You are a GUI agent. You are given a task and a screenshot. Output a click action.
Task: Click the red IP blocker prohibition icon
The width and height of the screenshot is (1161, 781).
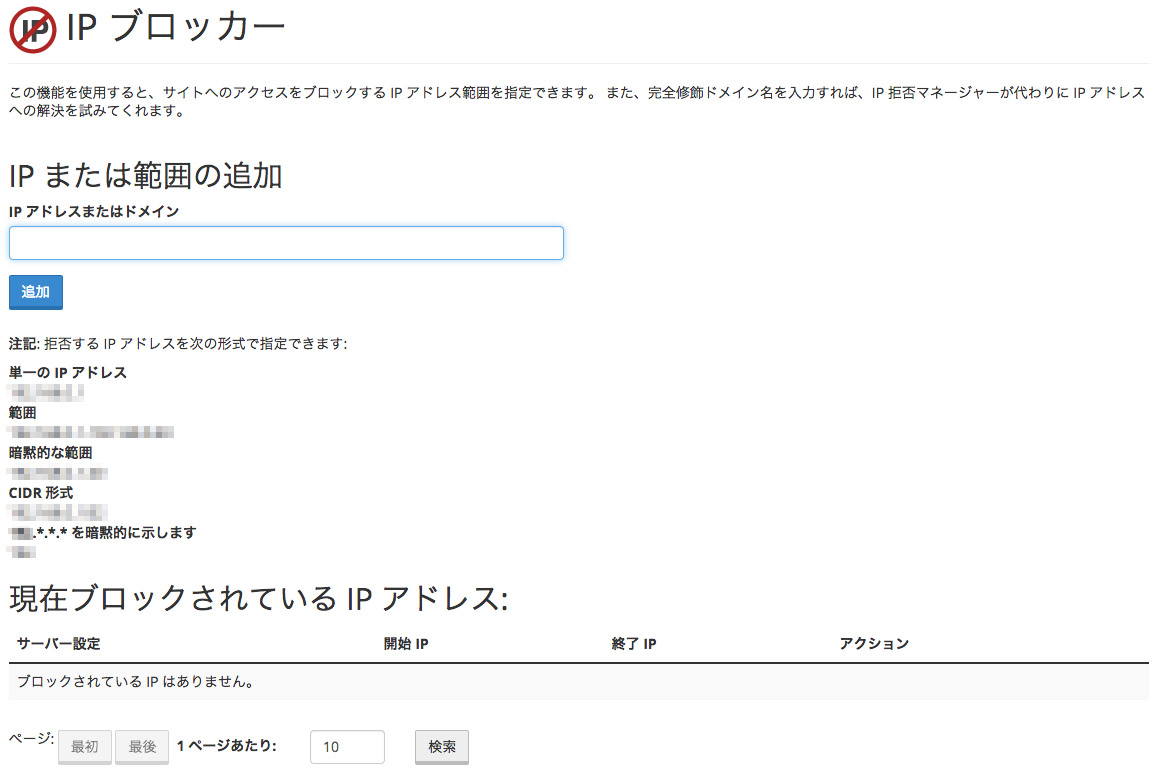pos(33,29)
